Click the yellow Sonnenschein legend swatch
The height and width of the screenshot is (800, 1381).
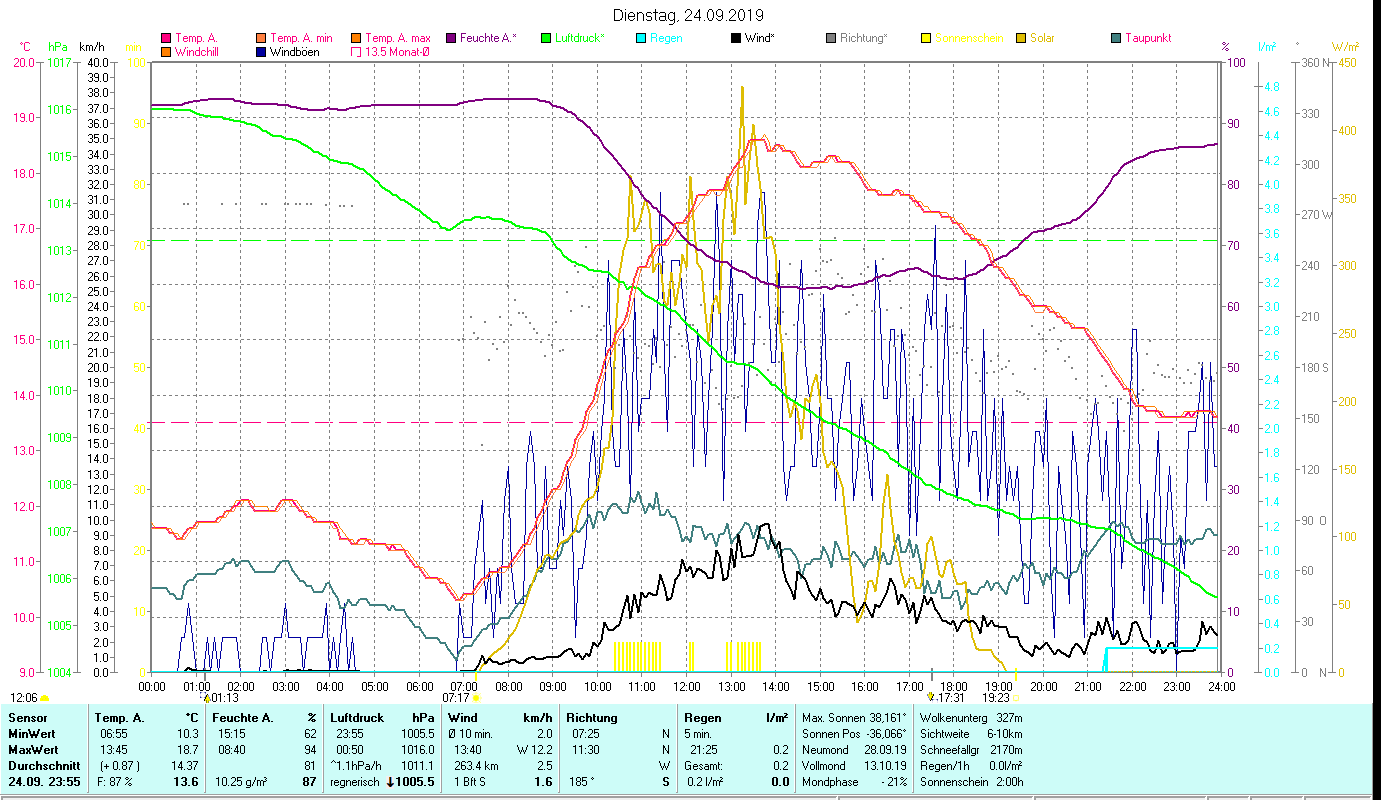925,38
